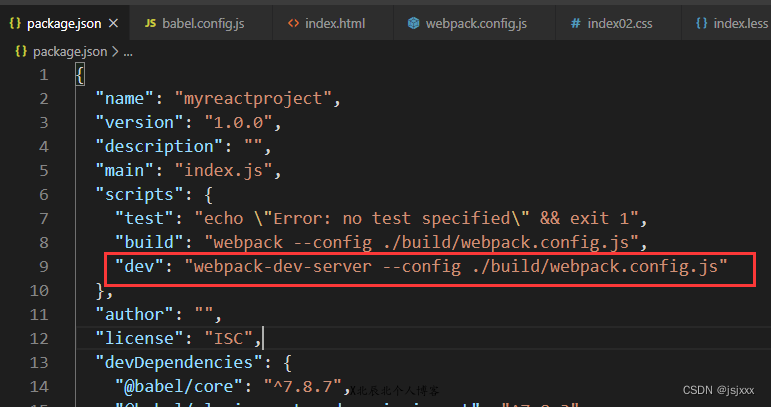Click the "author" key on line 11
771x407 pixels.
point(135,315)
